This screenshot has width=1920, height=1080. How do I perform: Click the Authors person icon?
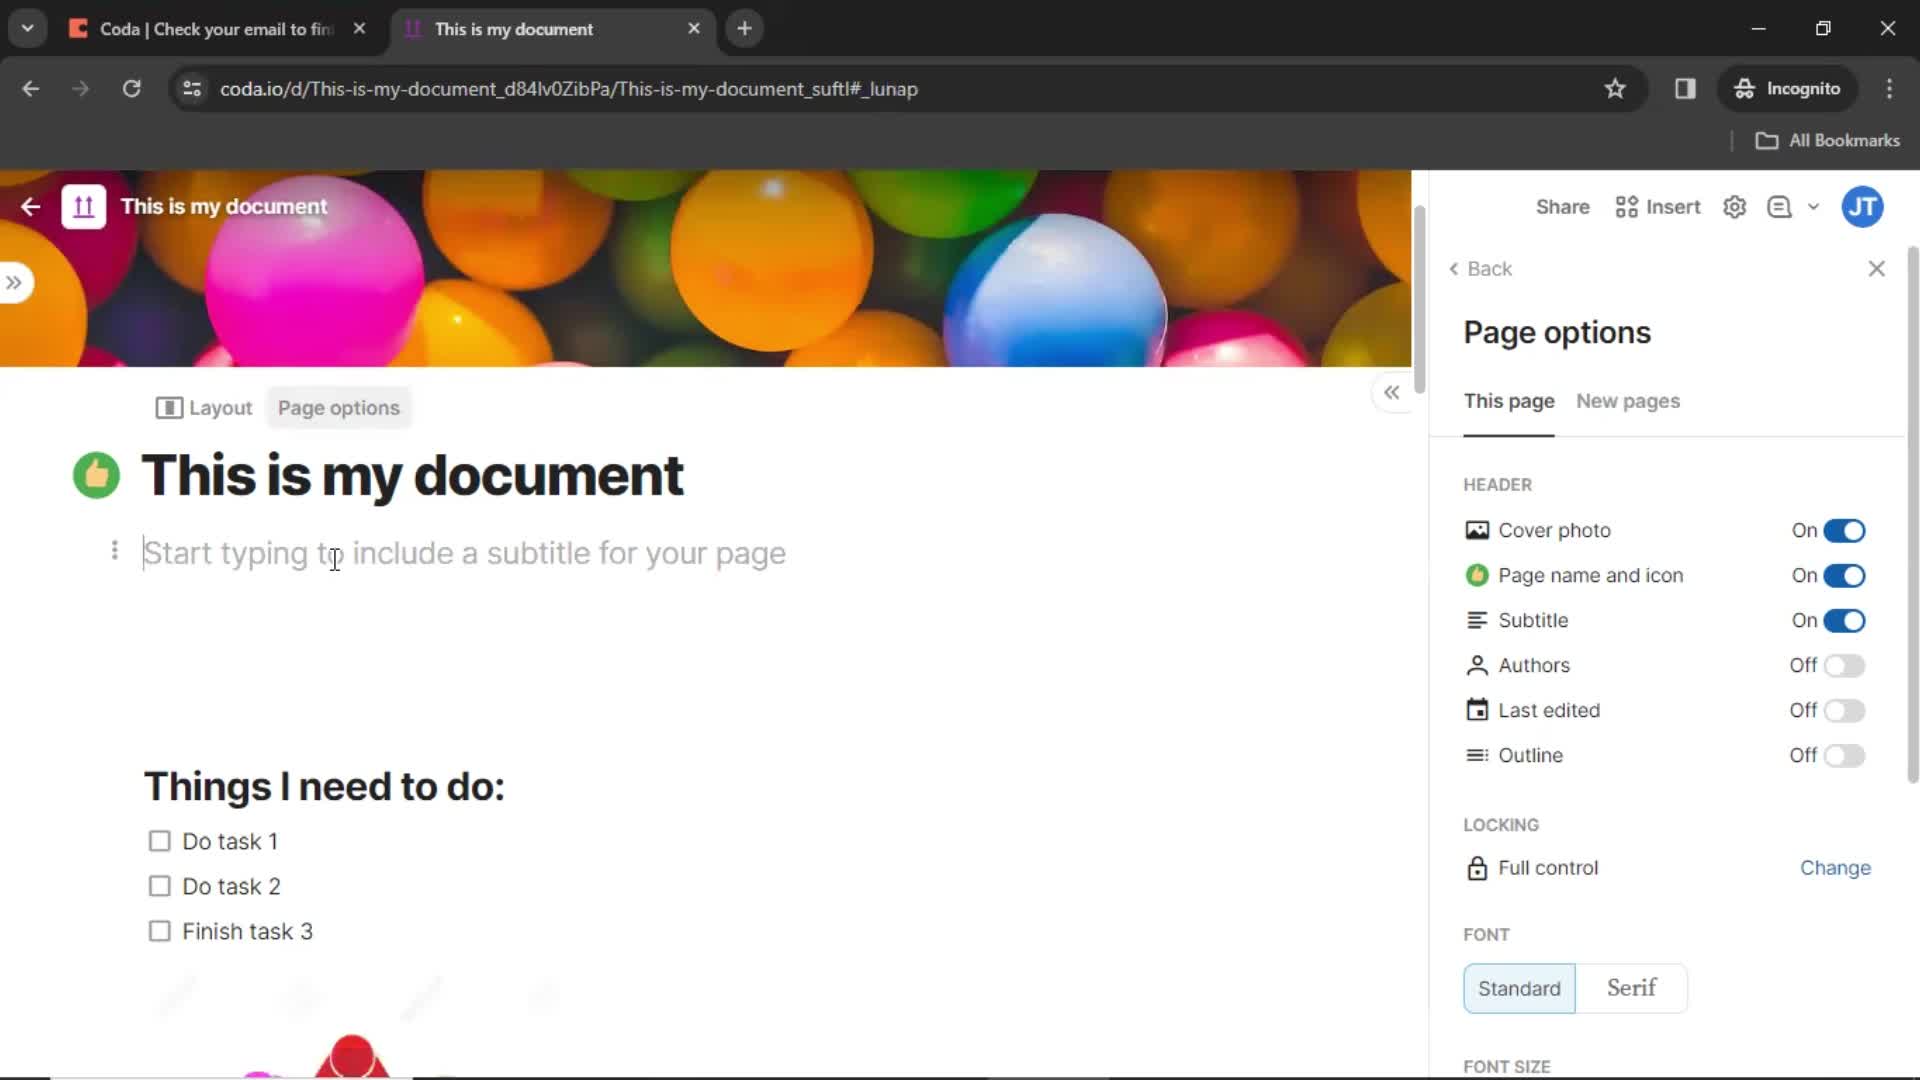1477,666
